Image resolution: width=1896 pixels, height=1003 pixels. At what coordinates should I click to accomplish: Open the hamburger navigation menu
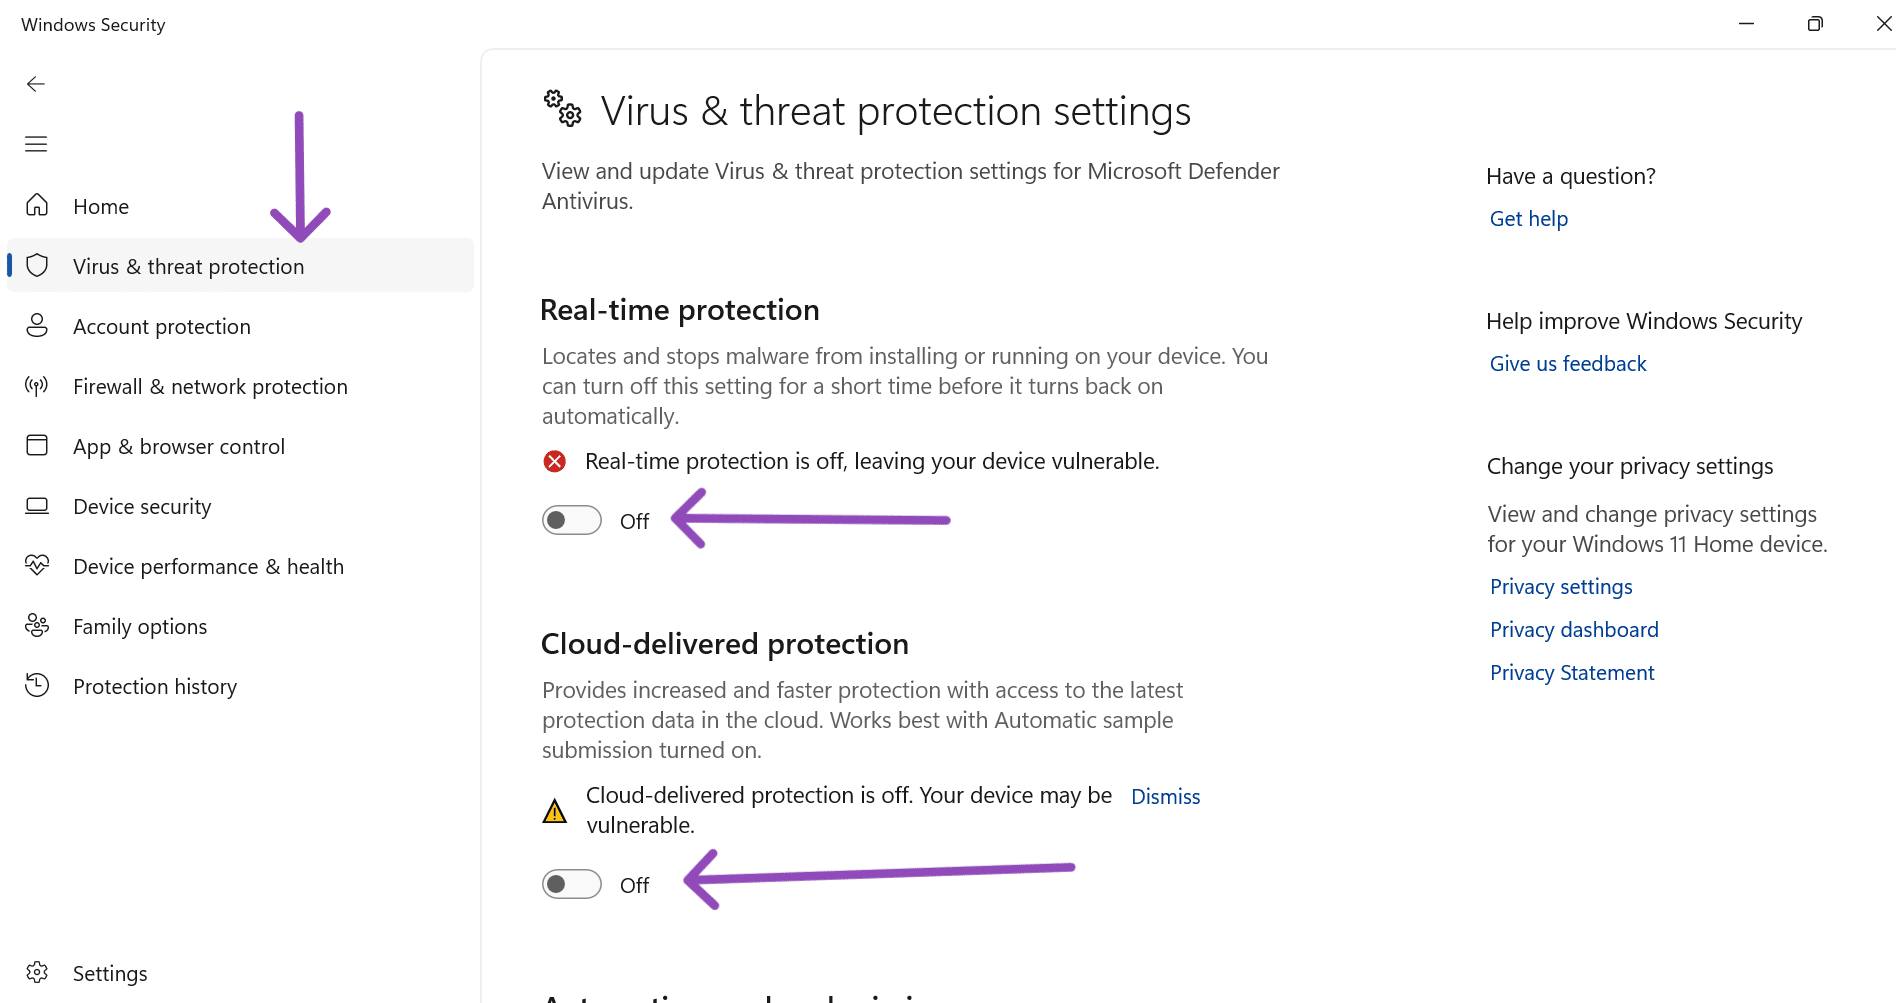[36, 144]
